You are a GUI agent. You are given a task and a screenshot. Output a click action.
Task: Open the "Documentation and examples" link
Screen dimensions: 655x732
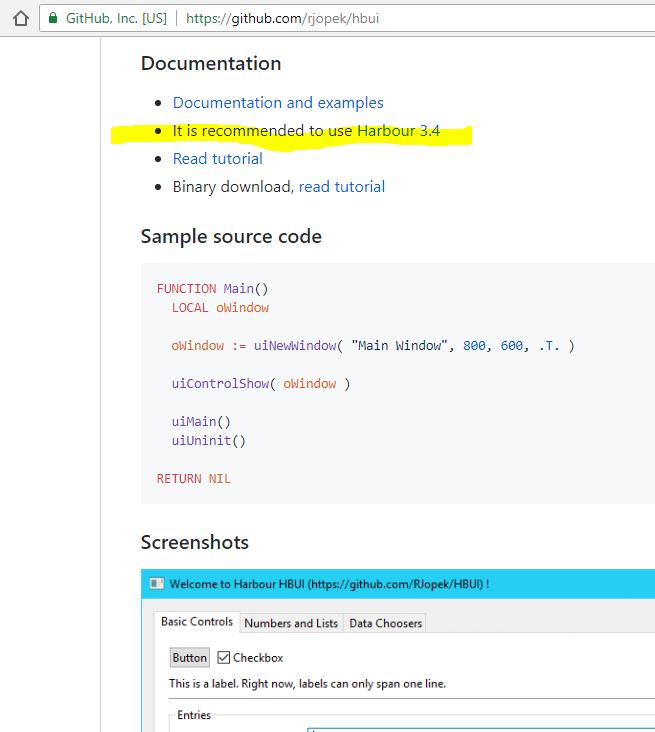(x=278, y=103)
